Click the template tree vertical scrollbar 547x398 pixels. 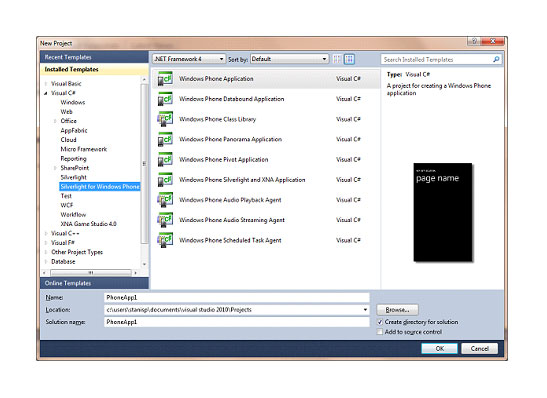click(x=144, y=163)
